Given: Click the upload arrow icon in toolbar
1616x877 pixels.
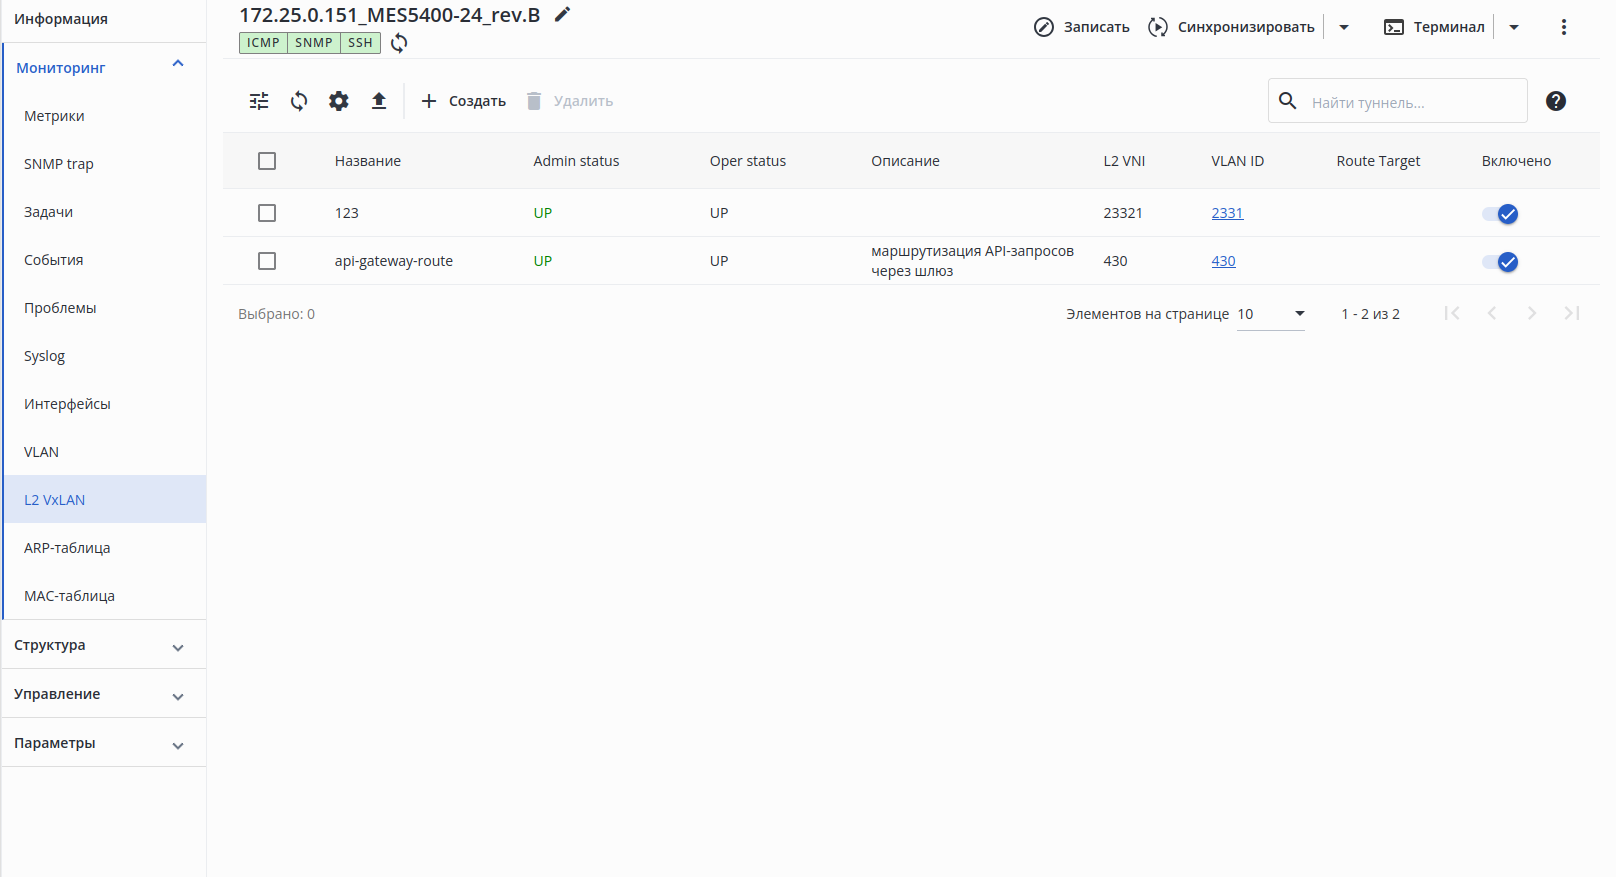Looking at the screenshot, I should (379, 101).
